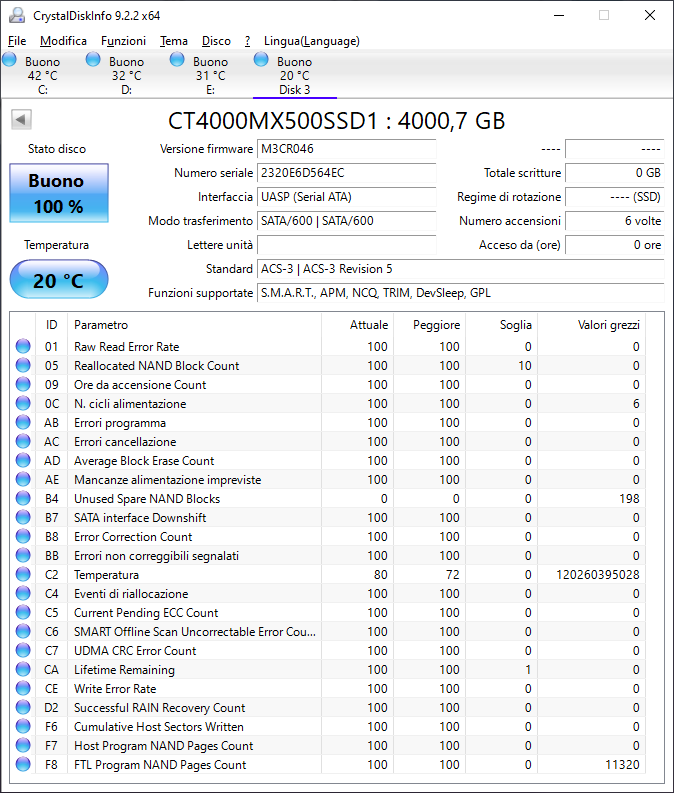Click status orb for SATA interface Downshift
This screenshot has width=674, height=793.
23,517
